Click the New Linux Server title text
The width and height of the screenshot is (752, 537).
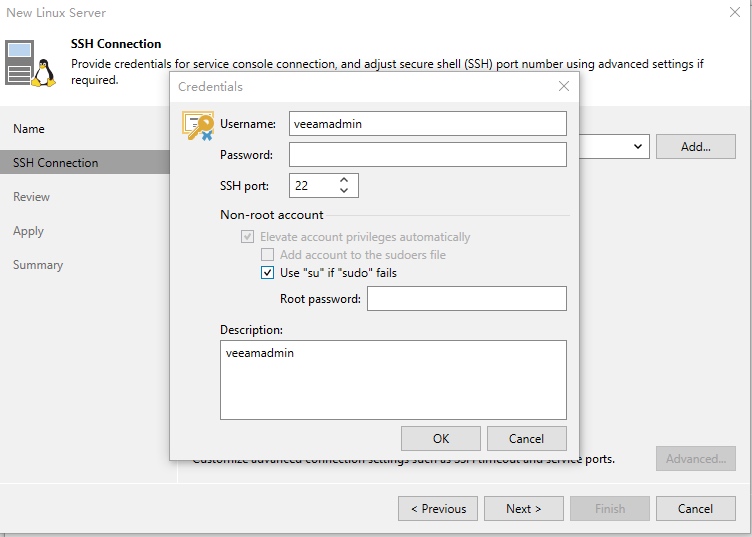[56, 13]
